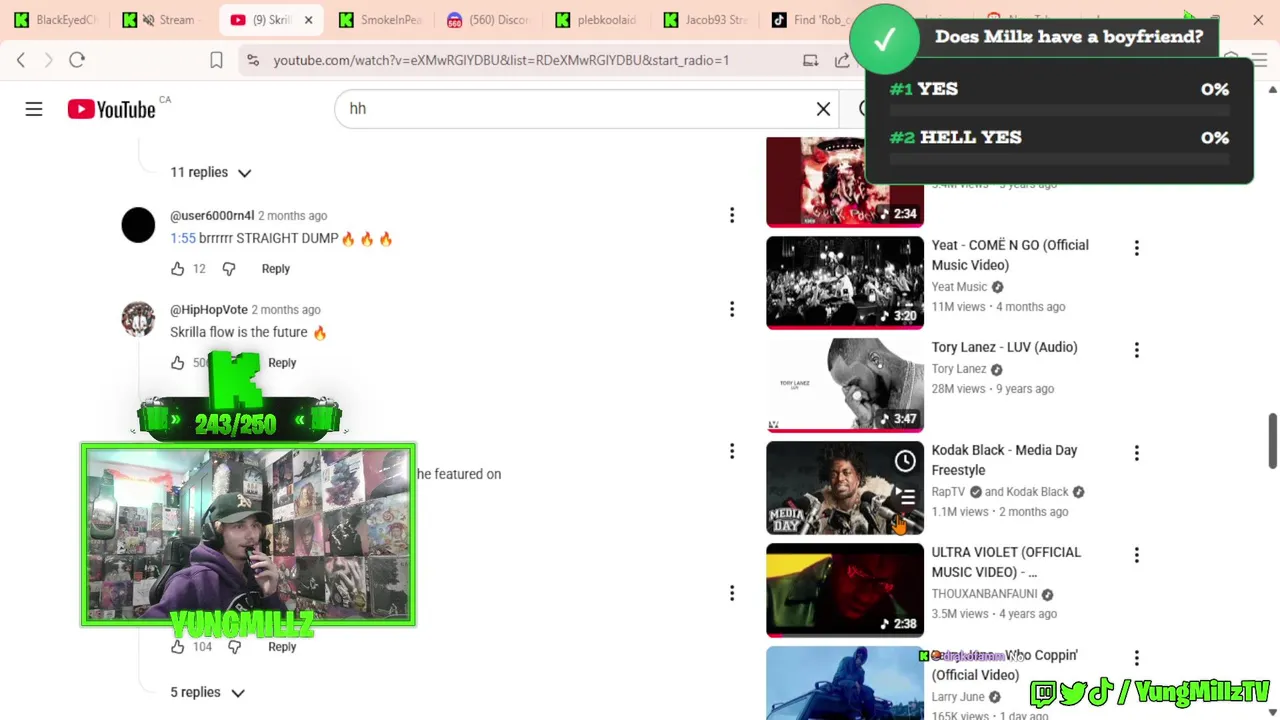Vote YES in the stream poll

coord(1059,95)
